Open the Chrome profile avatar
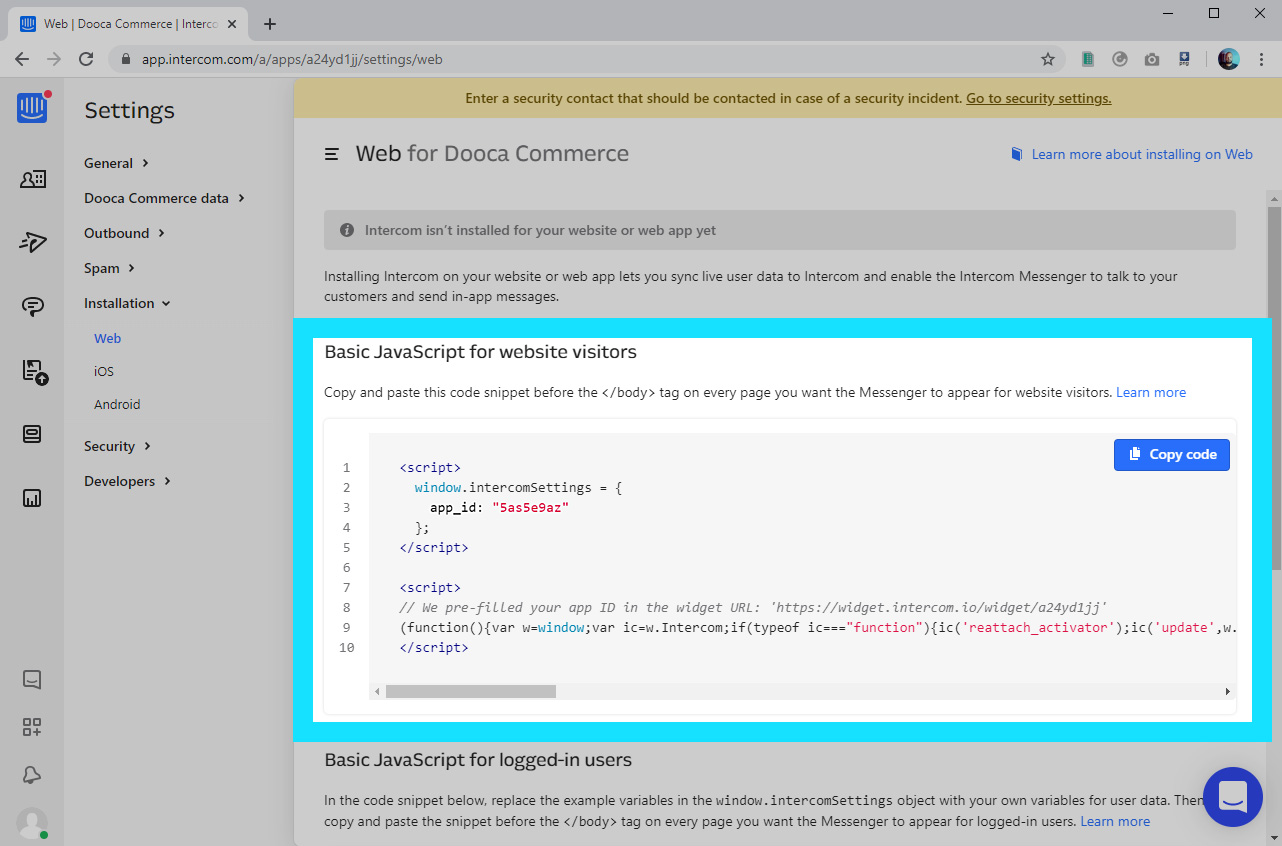 [x=1228, y=59]
